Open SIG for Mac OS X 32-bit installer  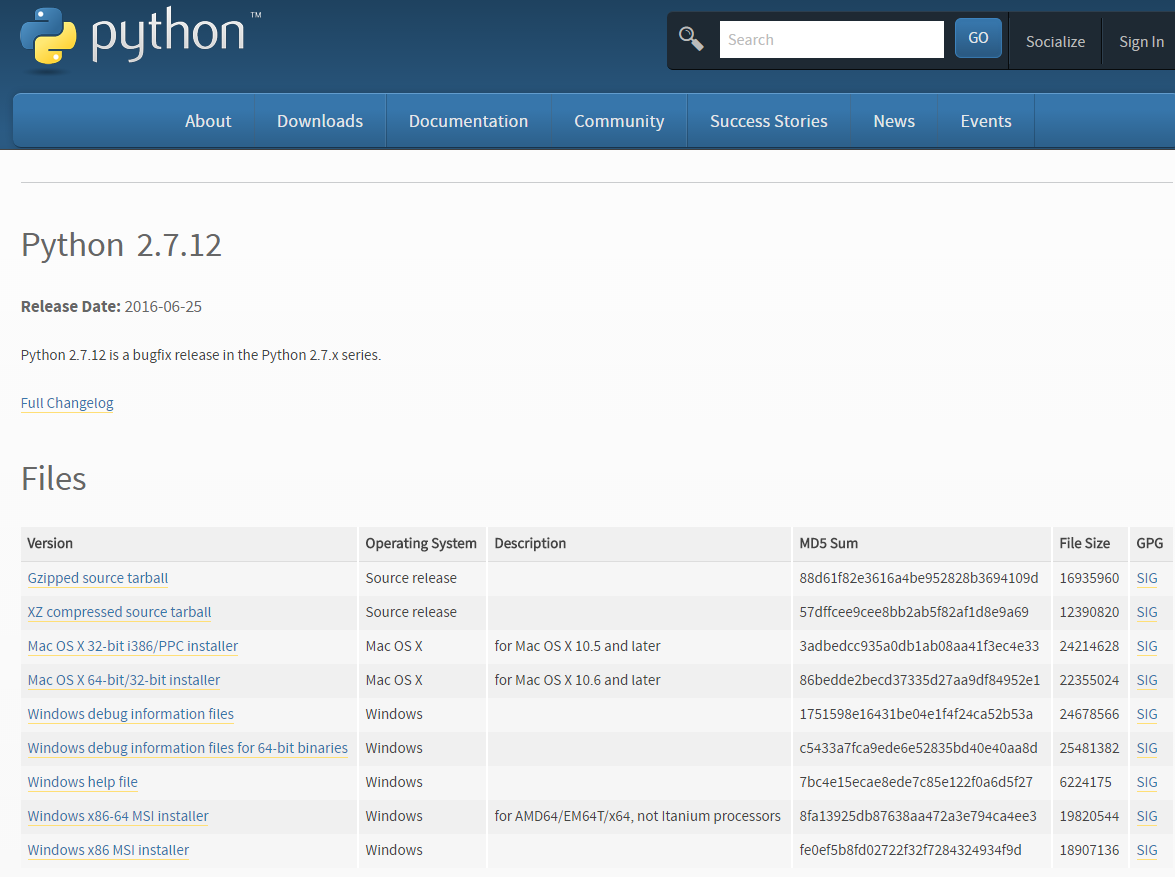[x=1147, y=645]
